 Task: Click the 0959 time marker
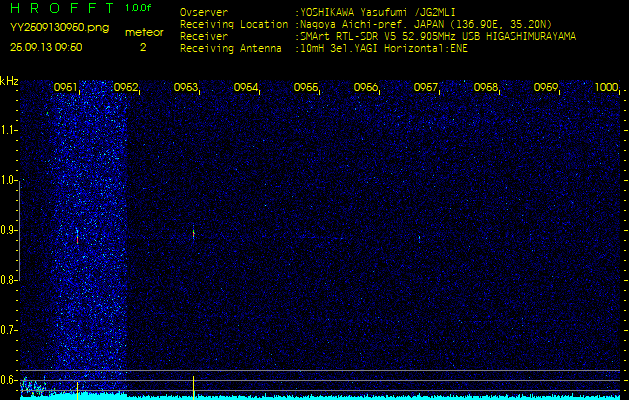tap(546, 87)
